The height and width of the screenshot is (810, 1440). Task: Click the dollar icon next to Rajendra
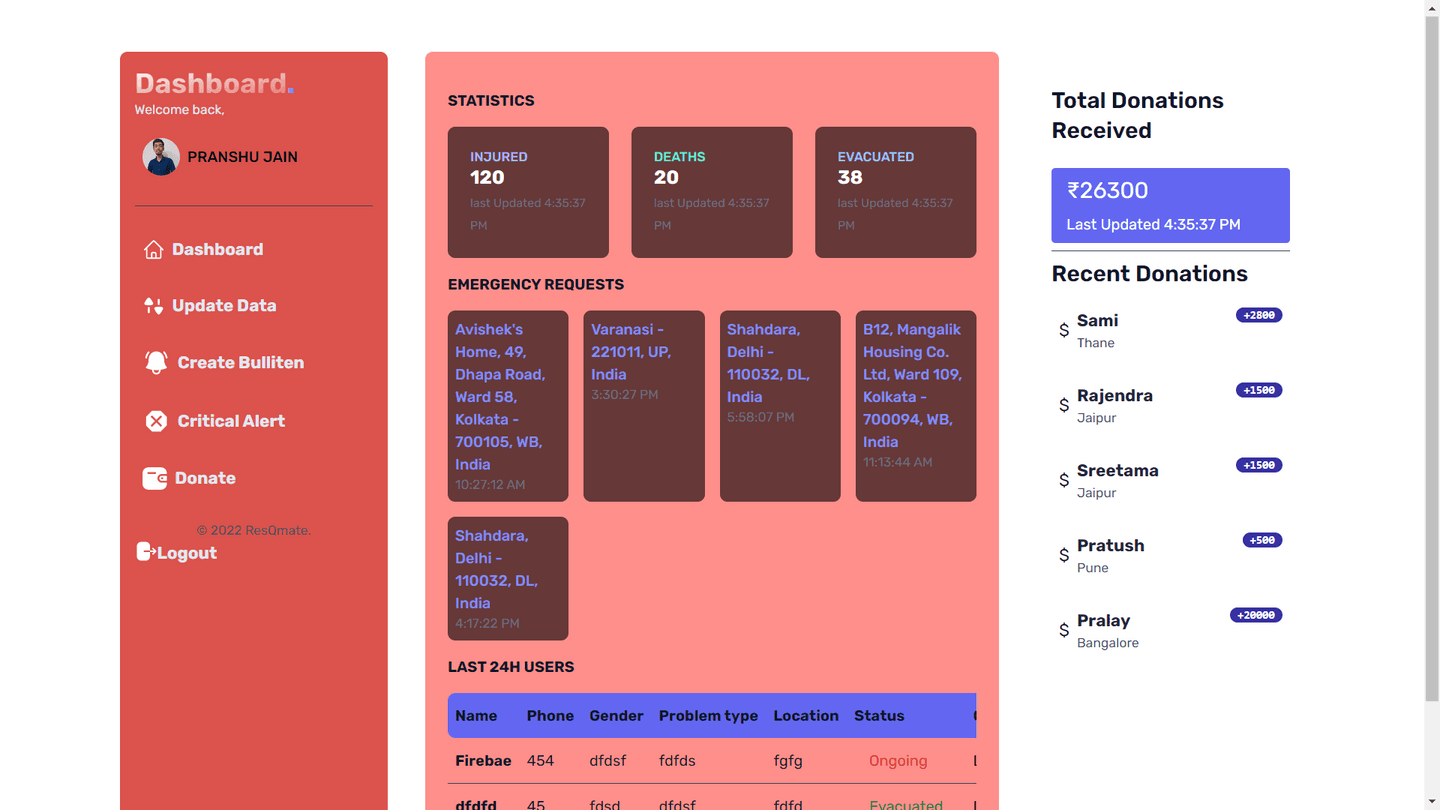coord(1064,405)
